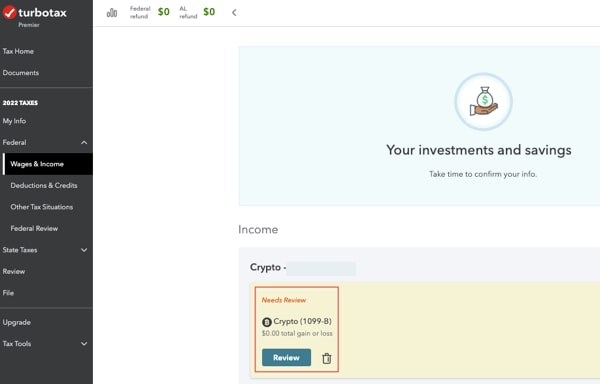Collapse refund banner with left chevron
This screenshot has height=384, width=600.
tap(234, 13)
